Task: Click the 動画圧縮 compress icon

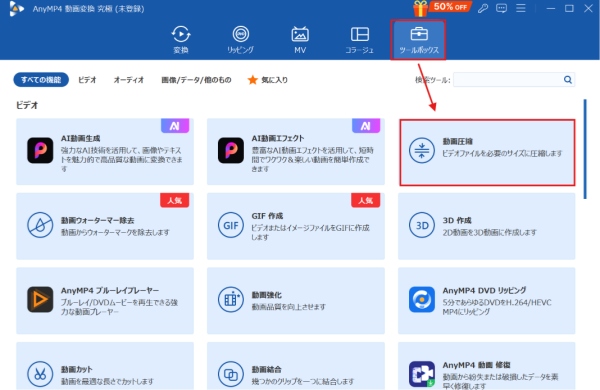Action: (422, 150)
